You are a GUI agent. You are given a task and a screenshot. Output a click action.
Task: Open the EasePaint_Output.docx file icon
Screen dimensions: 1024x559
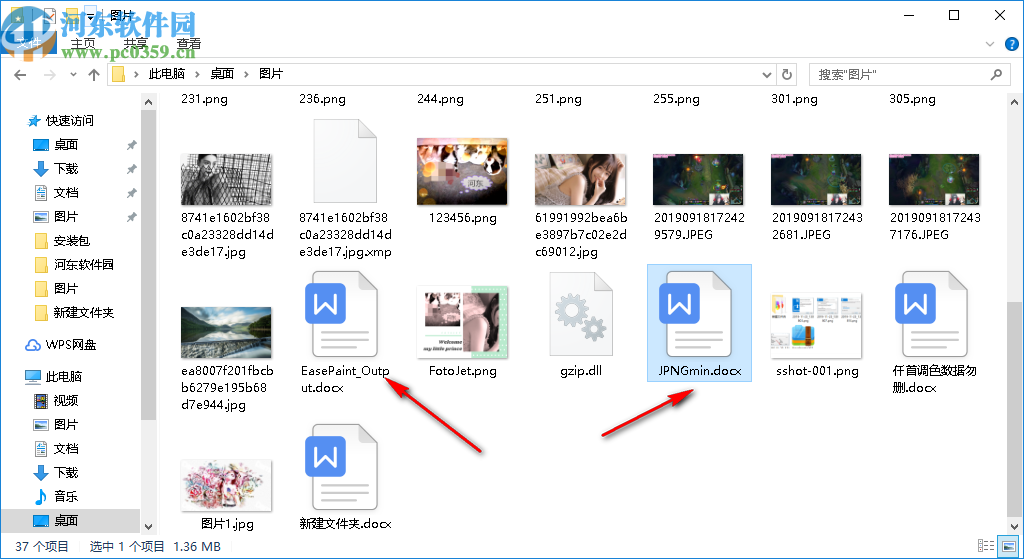(341, 314)
